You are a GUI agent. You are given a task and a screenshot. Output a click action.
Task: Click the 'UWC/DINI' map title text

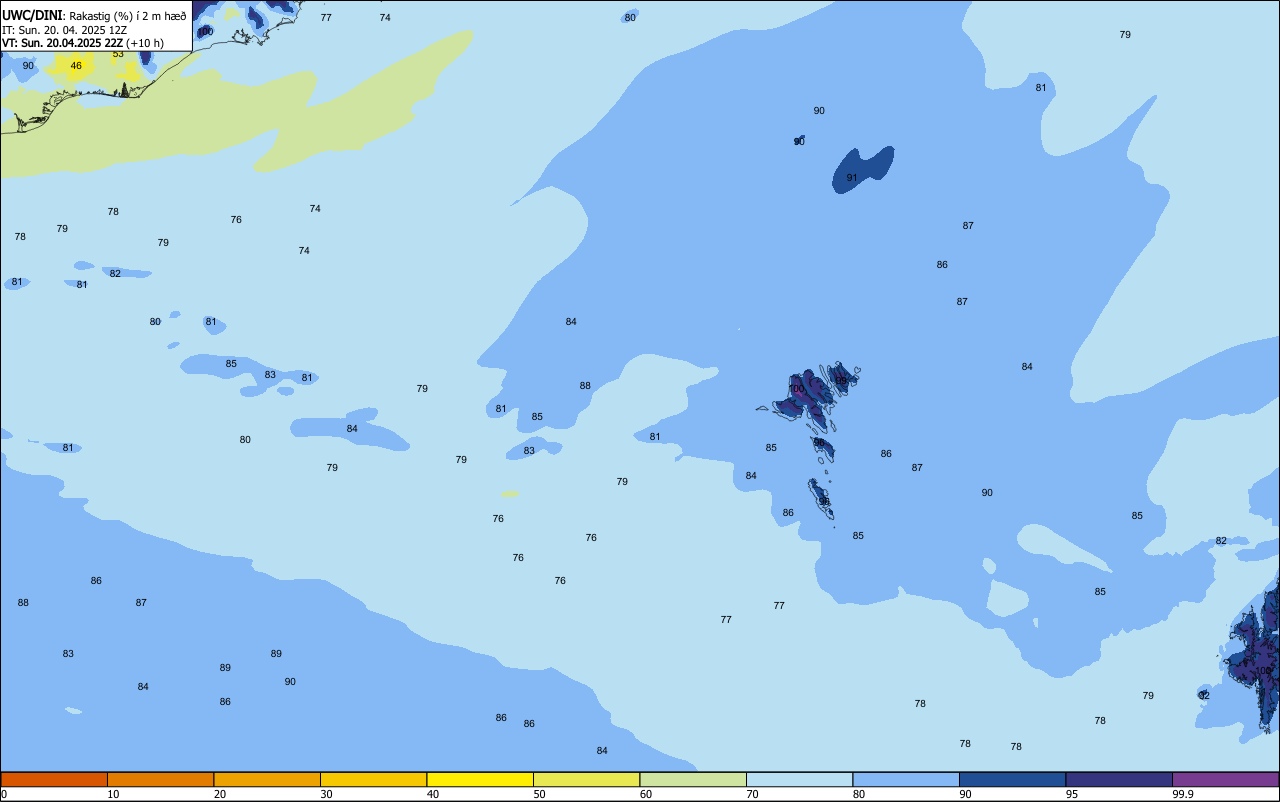[x=33, y=16]
